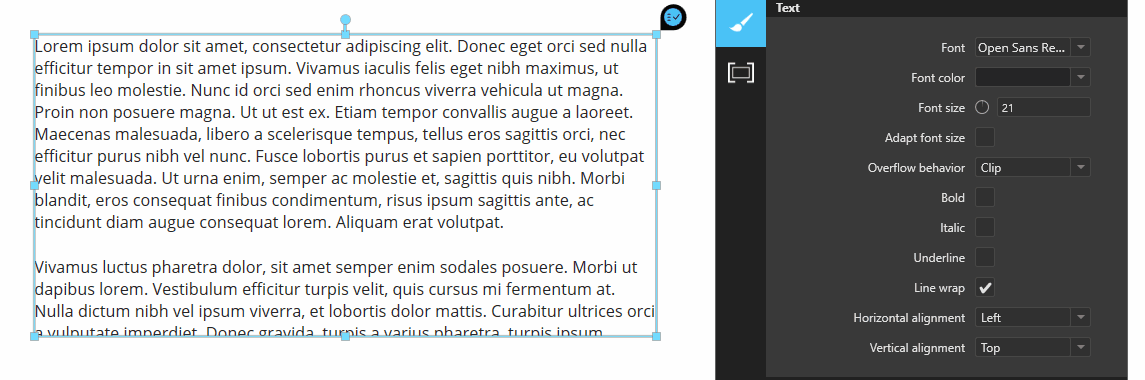Open the layout frame tab icon
Image resolution: width=1145 pixels, height=380 pixels.
(740, 73)
